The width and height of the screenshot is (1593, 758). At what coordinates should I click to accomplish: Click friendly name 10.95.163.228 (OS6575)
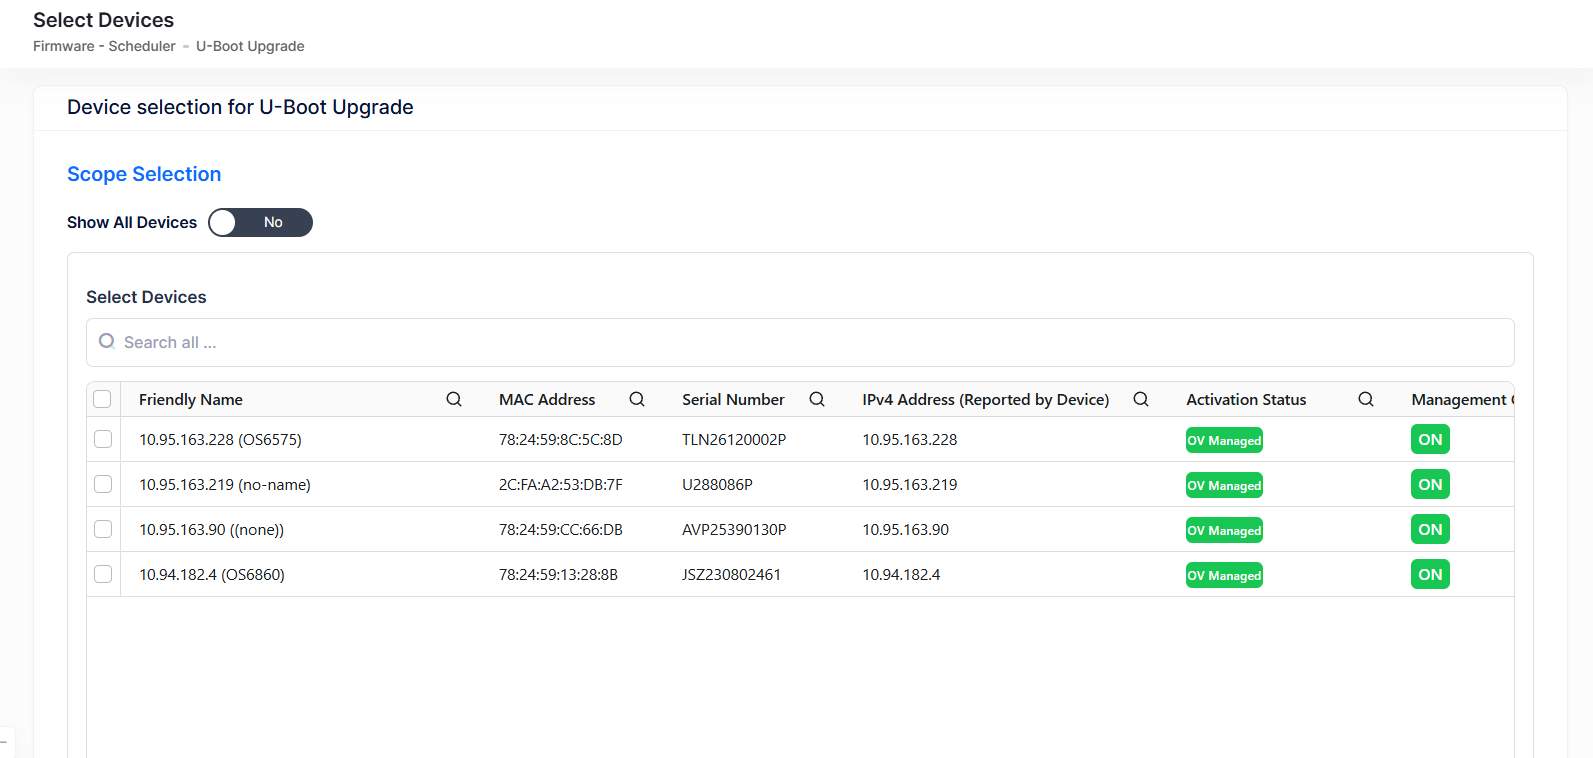(220, 439)
